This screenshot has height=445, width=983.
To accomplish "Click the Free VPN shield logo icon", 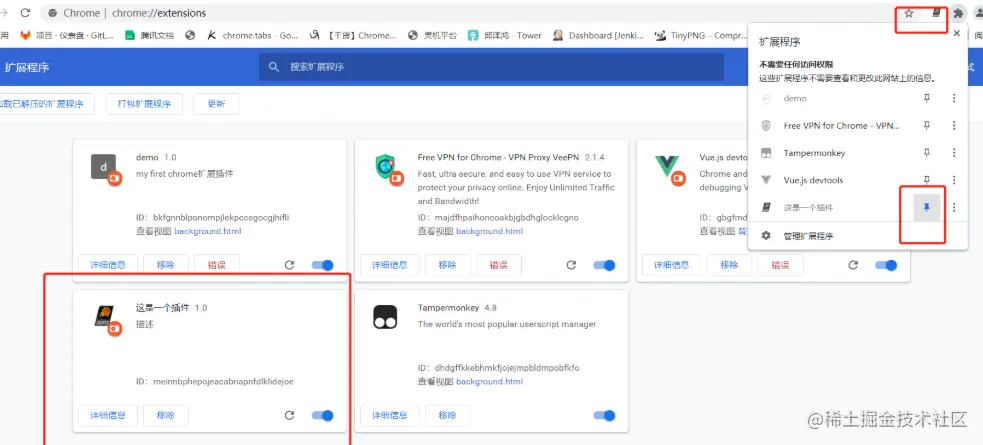I will 386,167.
